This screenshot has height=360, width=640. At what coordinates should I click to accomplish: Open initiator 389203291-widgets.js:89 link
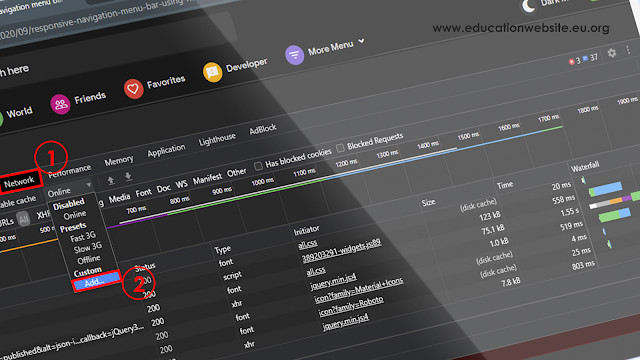point(341,251)
